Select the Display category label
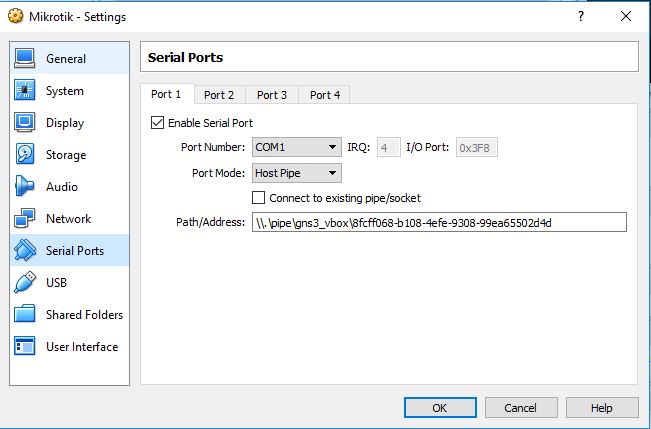 [x=65, y=123]
